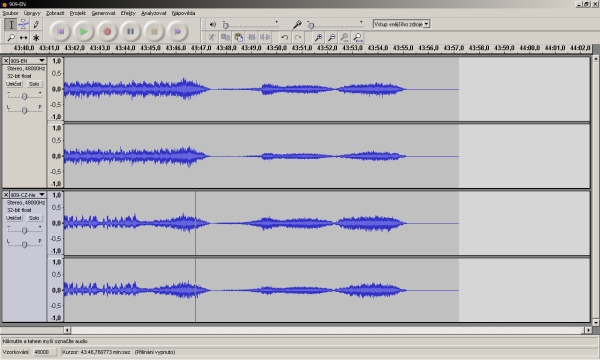Begin recording with red Record button
Screen dimensions: 600x360
[x=107, y=31]
